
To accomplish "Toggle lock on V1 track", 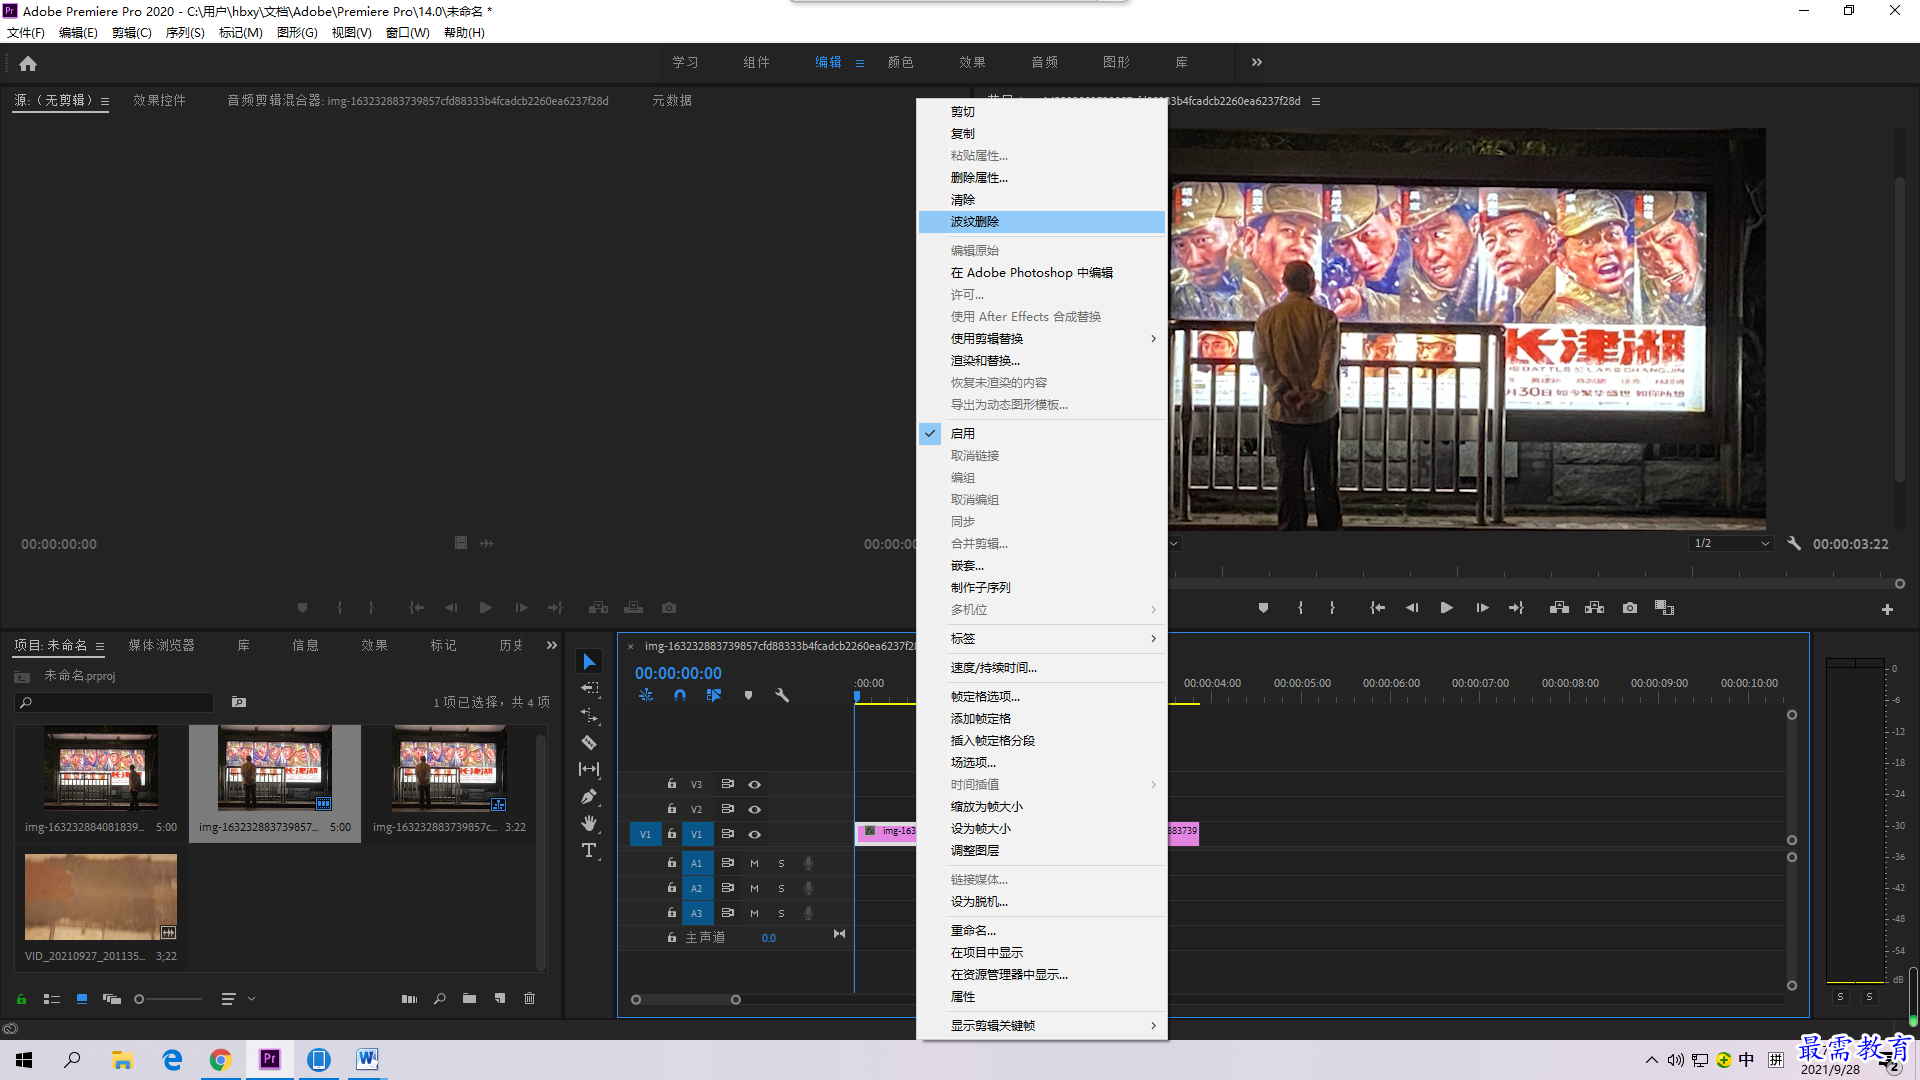I will pos(672,834).
